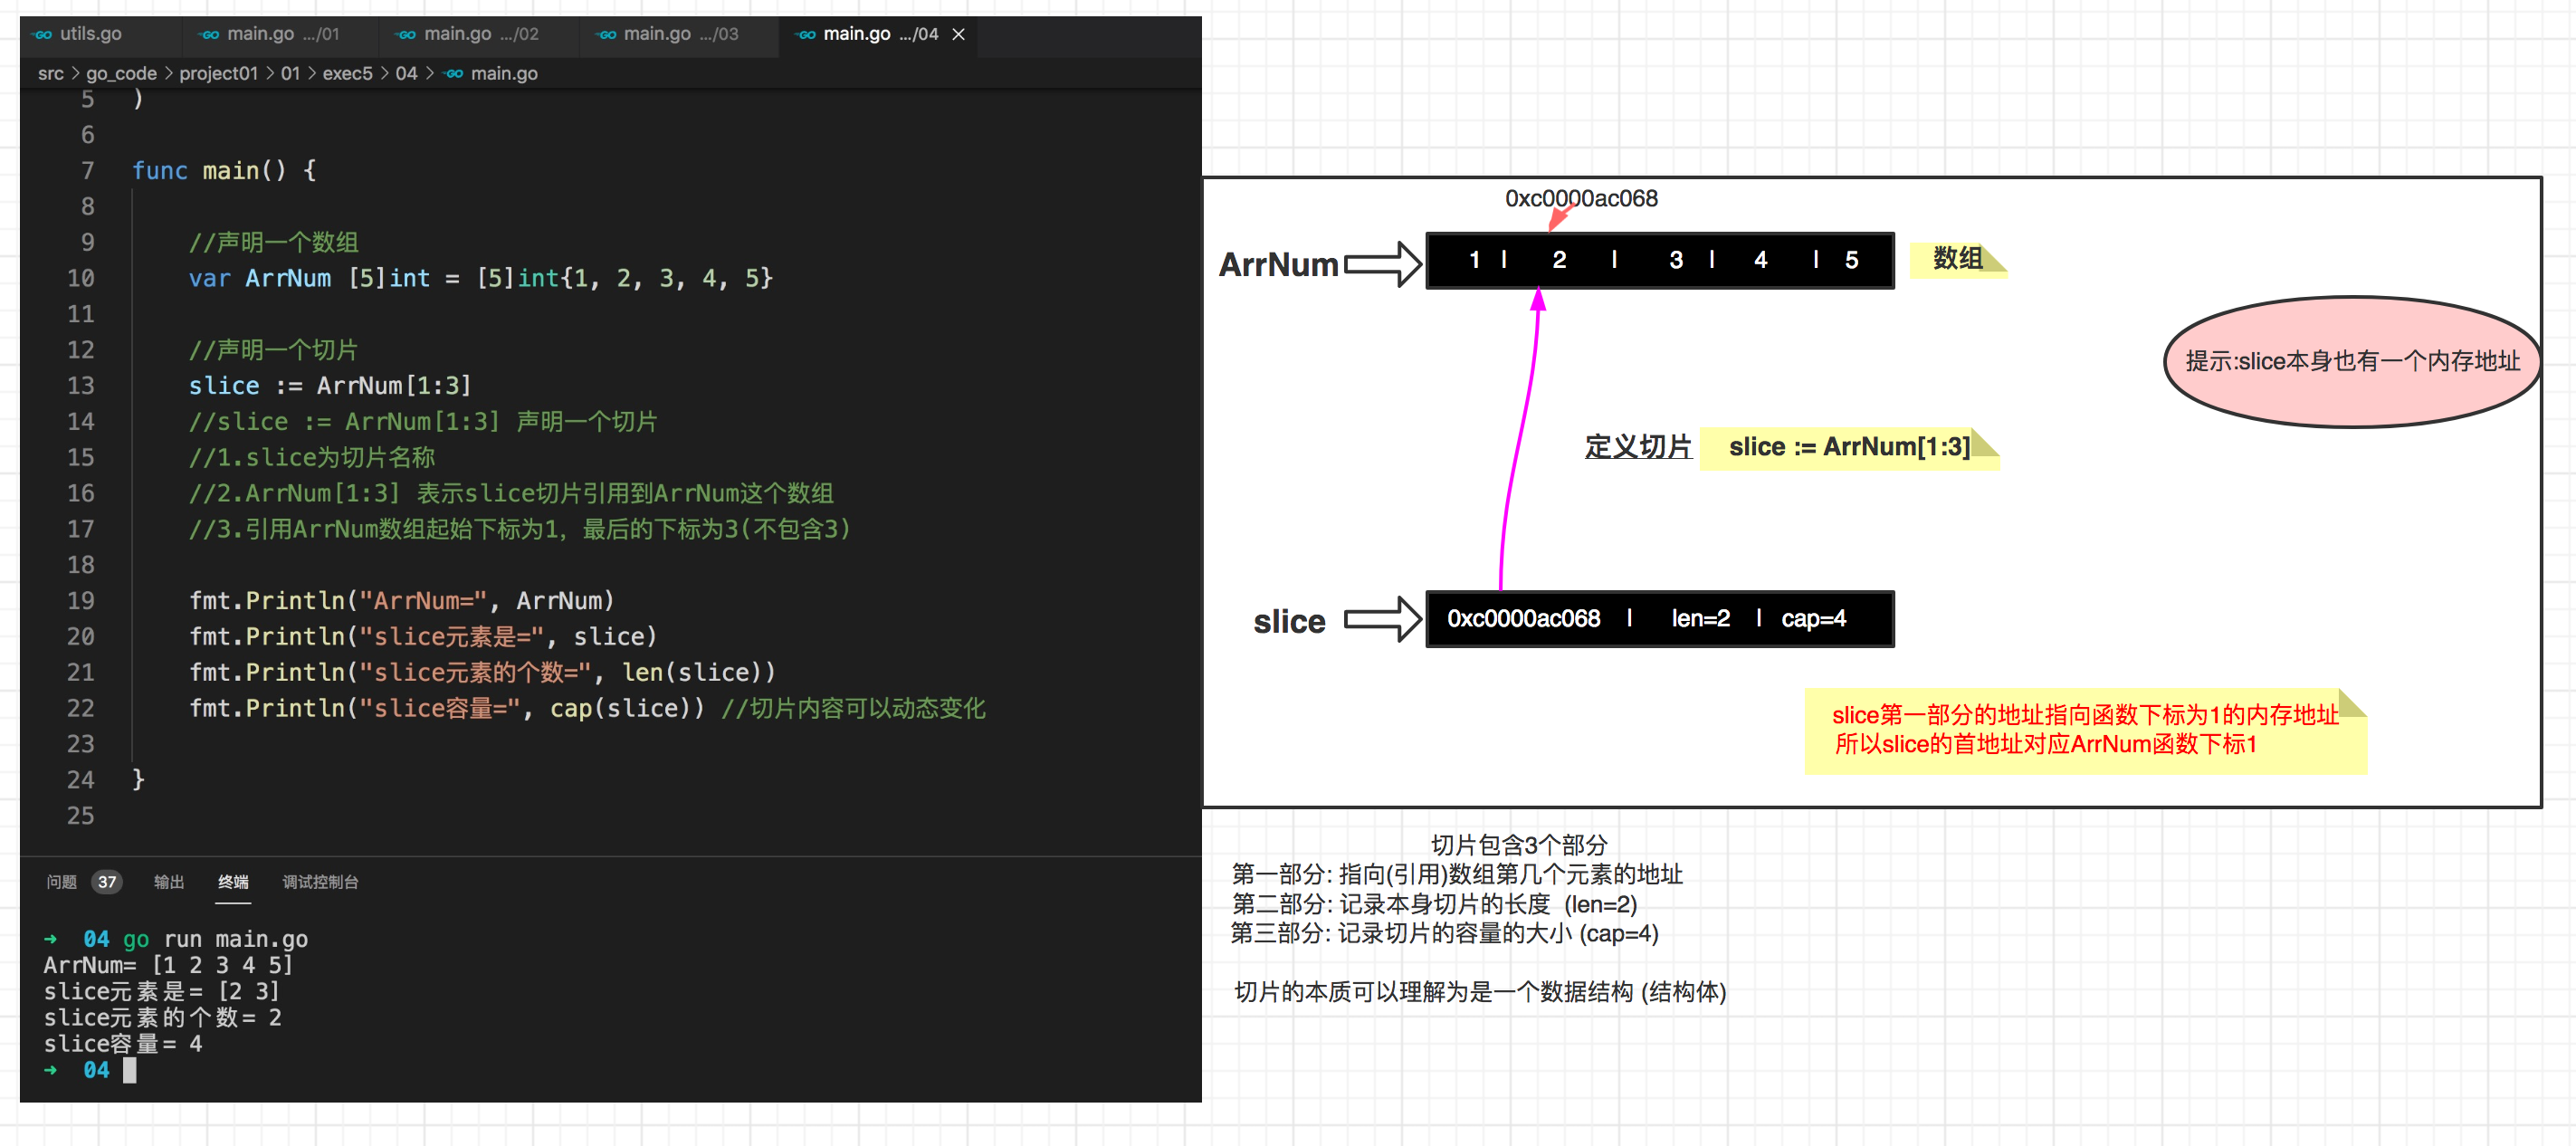Click Go icon on main.go .../01 tab

209,34
